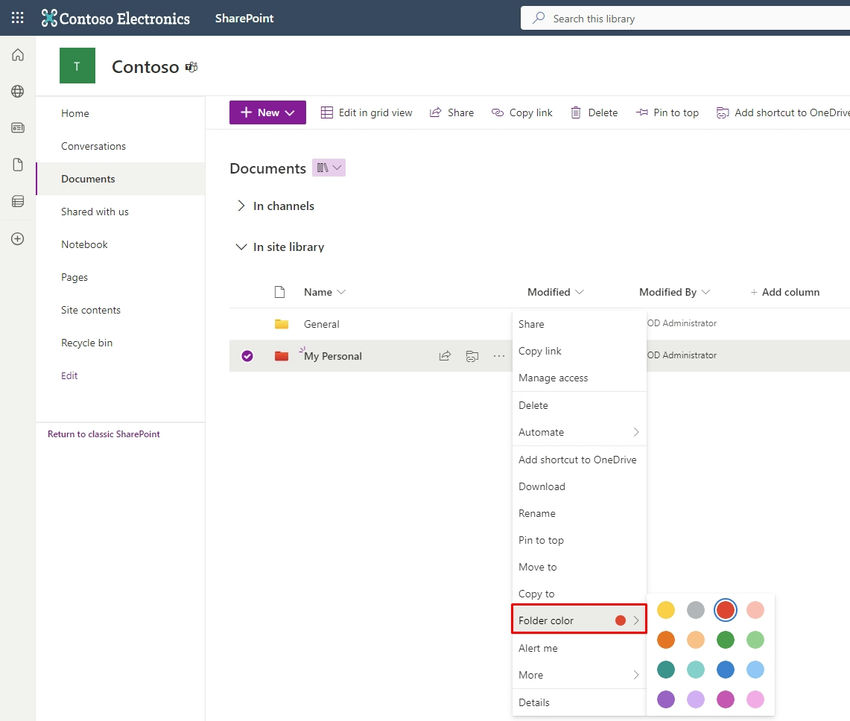The image size is (850, 721).
Task: Click the Home icon in the left rail
Action: pos(16,54)
